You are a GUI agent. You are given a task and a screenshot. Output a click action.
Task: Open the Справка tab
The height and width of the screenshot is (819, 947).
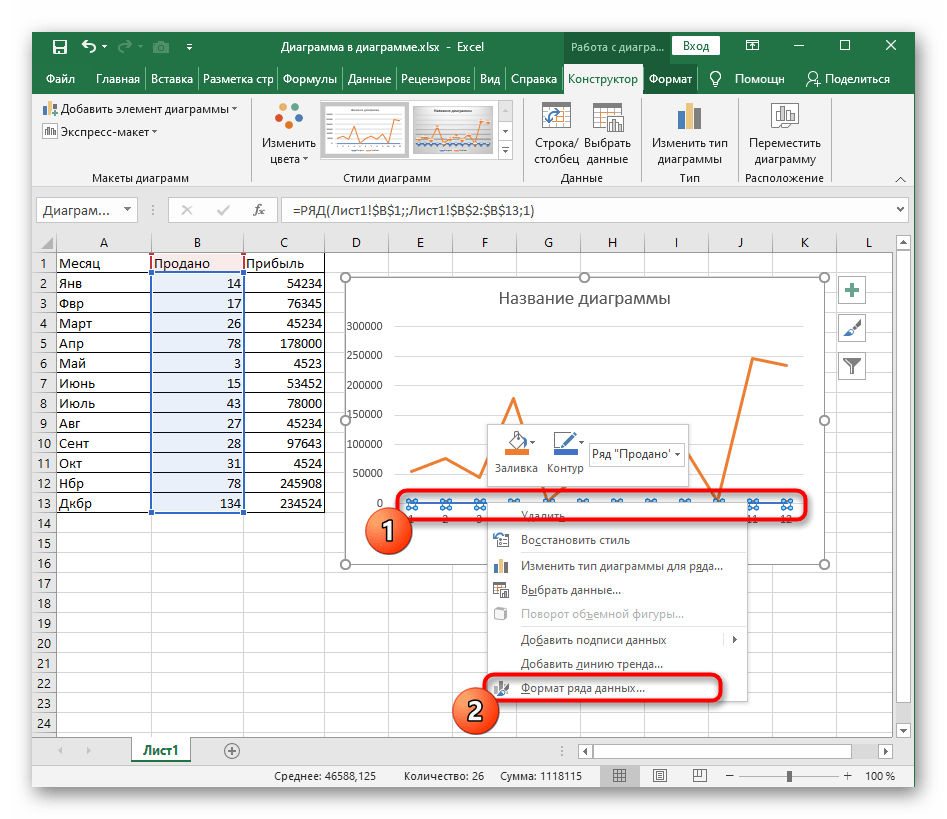point(533,79)
